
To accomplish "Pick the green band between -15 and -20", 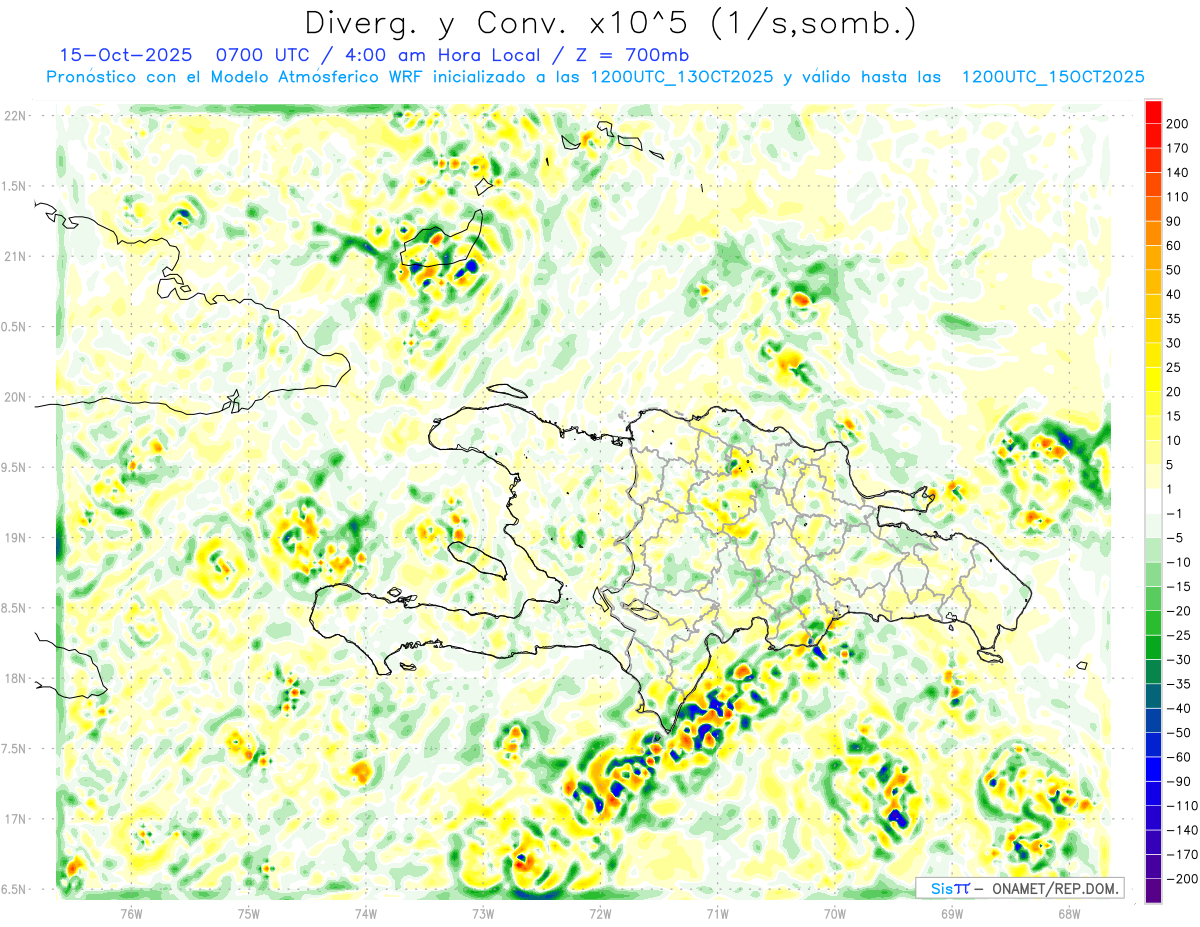I will (x=1153, y=599).
